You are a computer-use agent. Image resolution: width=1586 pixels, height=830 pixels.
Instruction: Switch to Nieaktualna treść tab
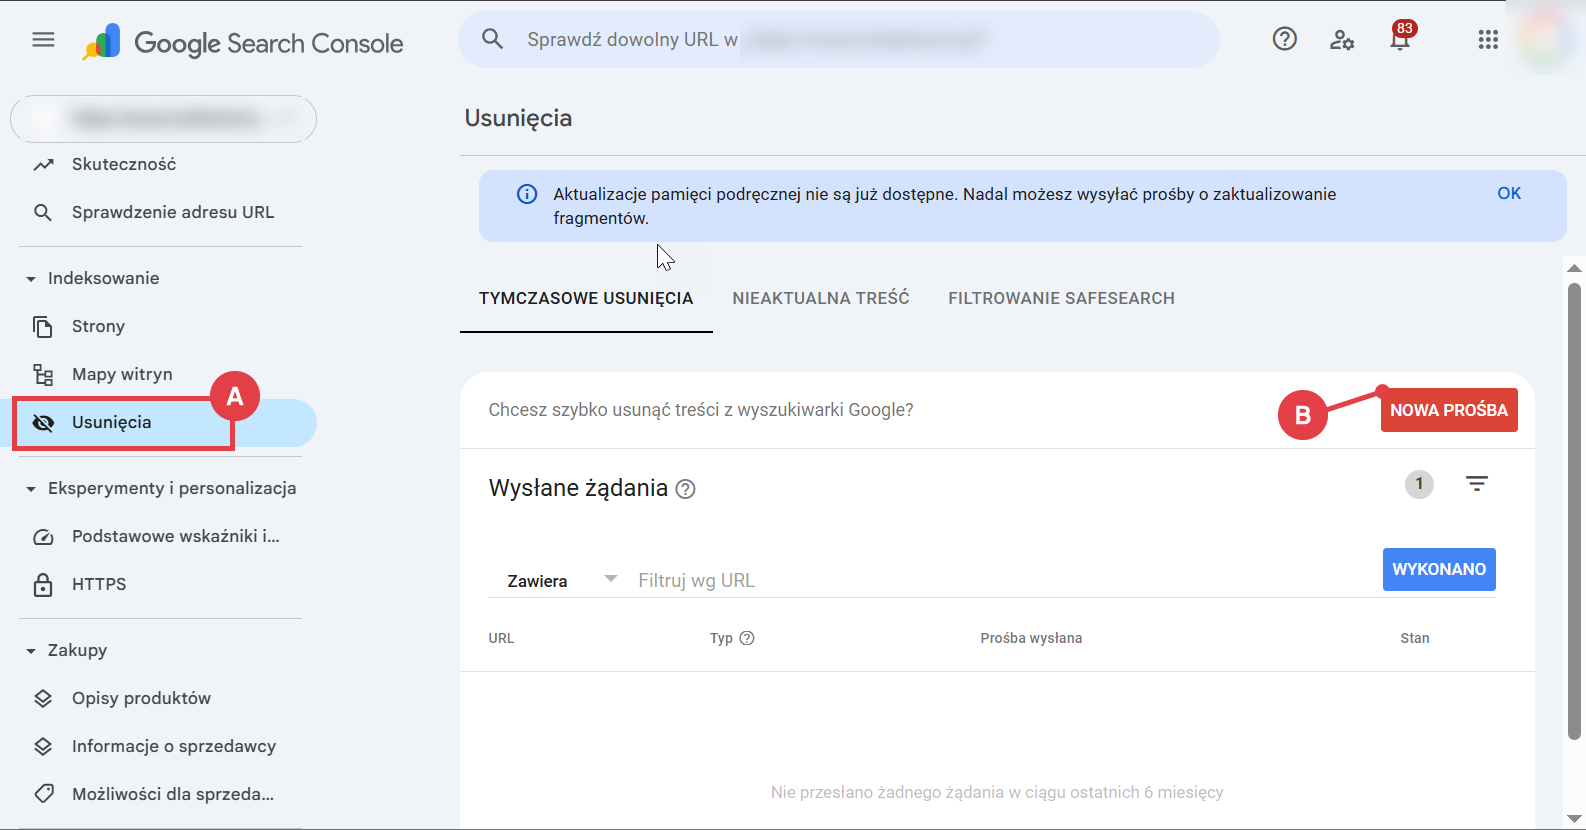pyautogui.click(x=820, y=298)
